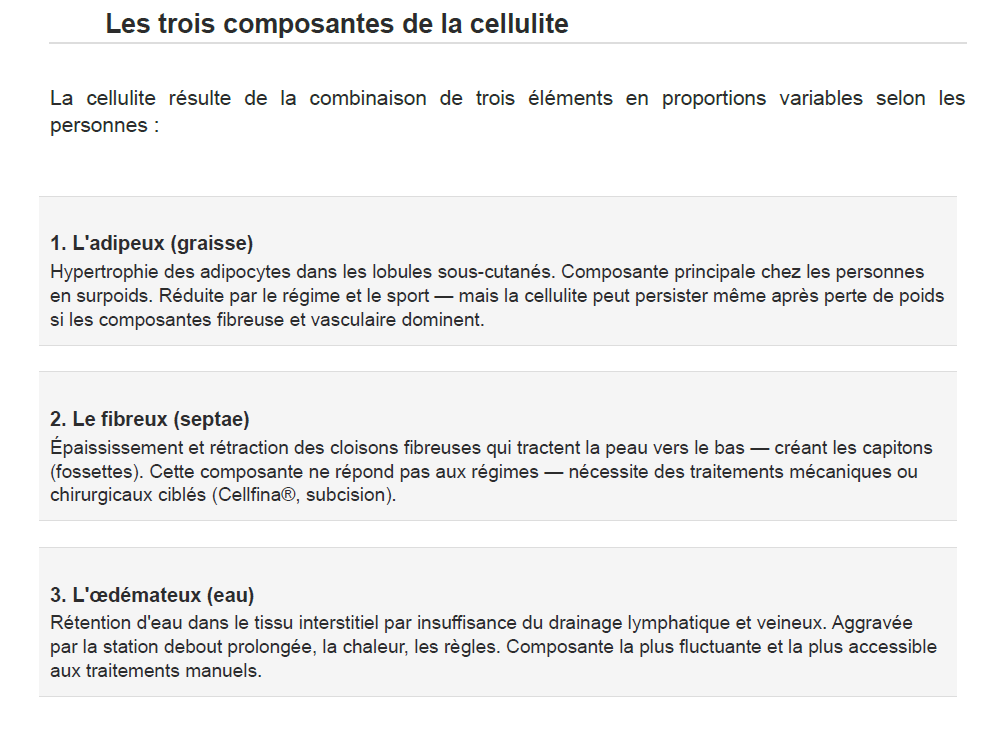Select the "1. L'adipeux (graisse)" heading

[x=152, y=243]
